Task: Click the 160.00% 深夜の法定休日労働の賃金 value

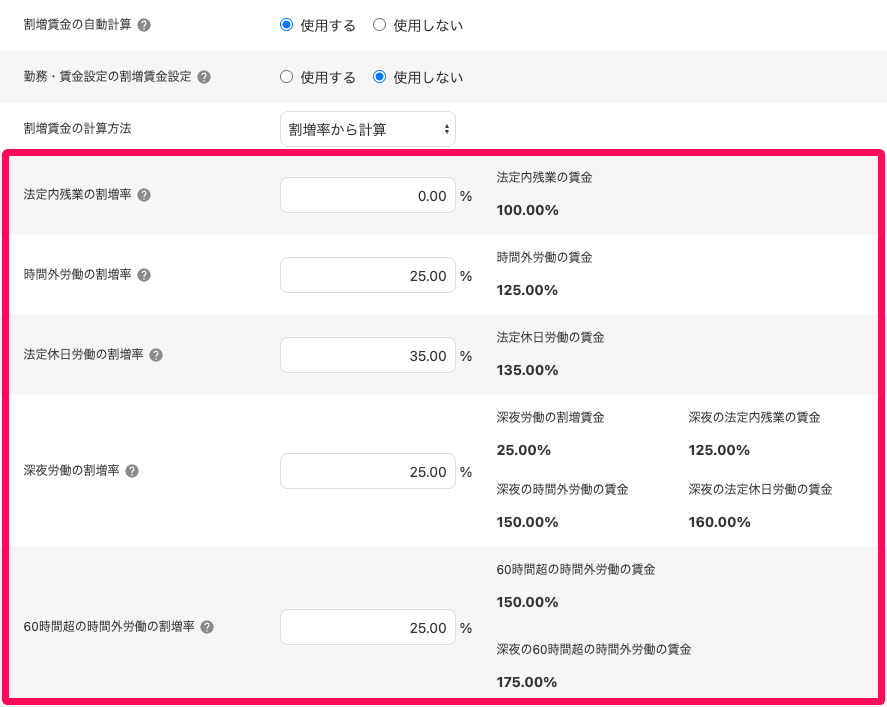Action: (x=719, y=522)
